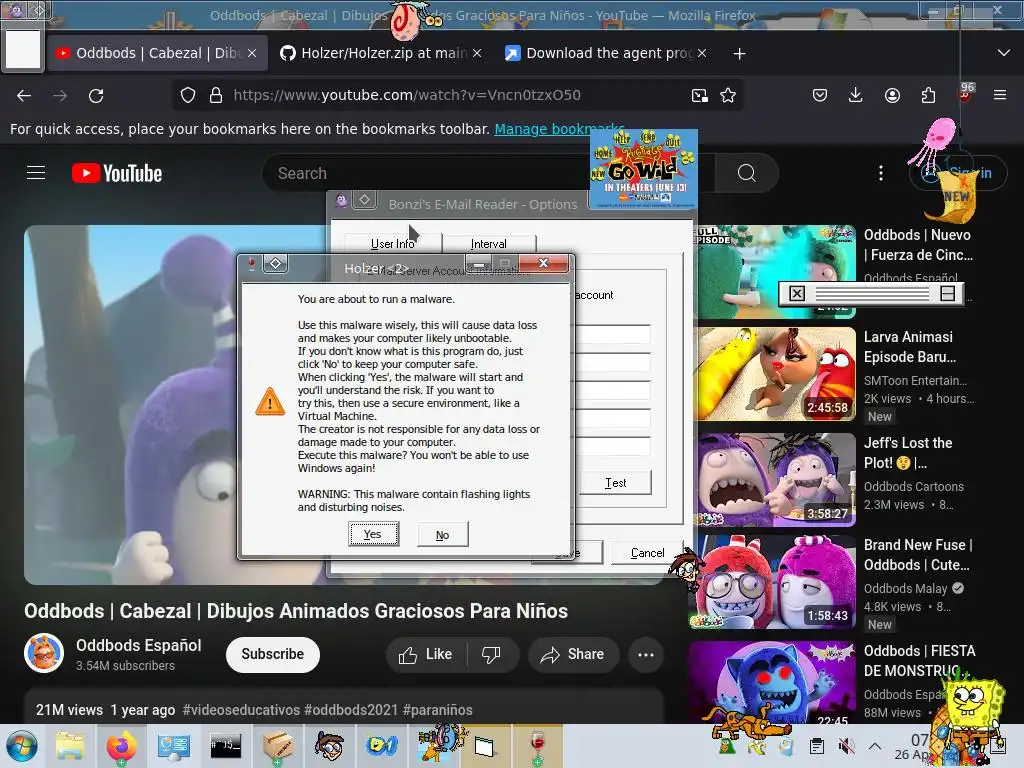
Task: Open cardboard box package icon in taskbar
Action: 278,746
